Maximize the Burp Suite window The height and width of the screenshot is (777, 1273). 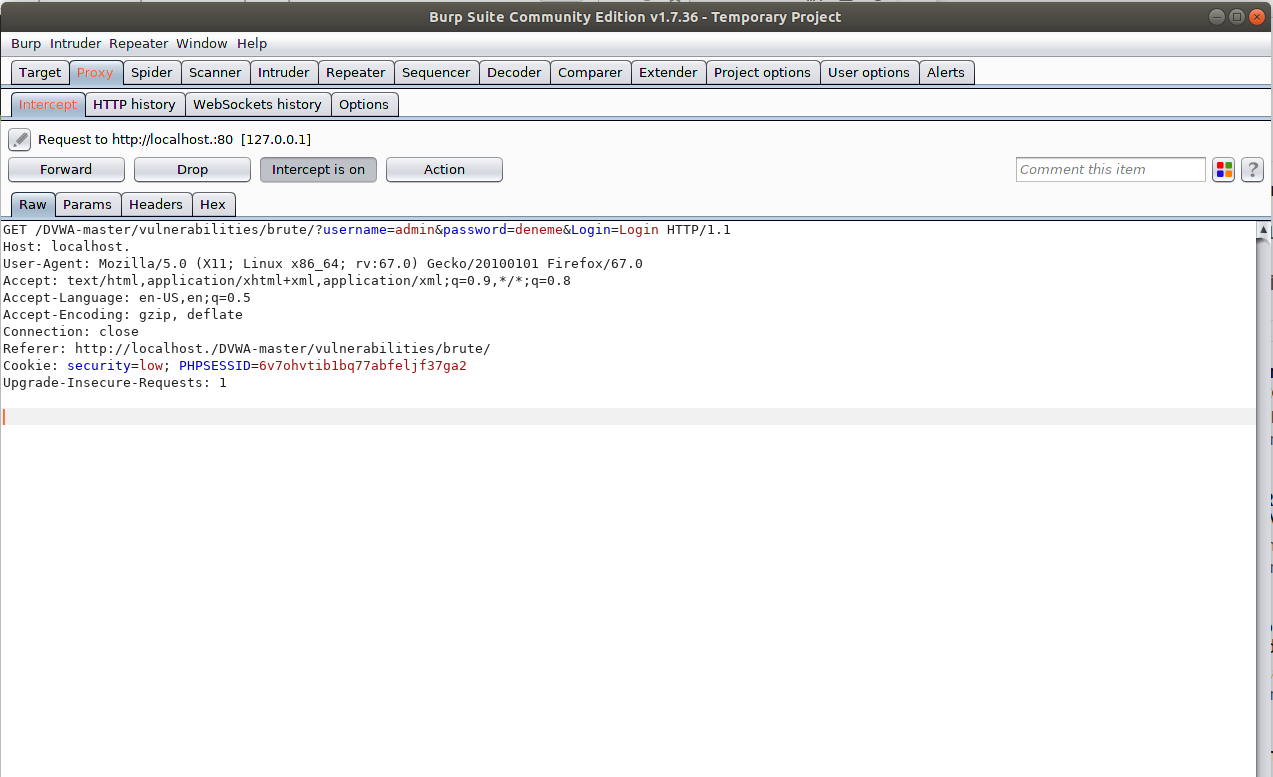click(x=1237, y=16)
